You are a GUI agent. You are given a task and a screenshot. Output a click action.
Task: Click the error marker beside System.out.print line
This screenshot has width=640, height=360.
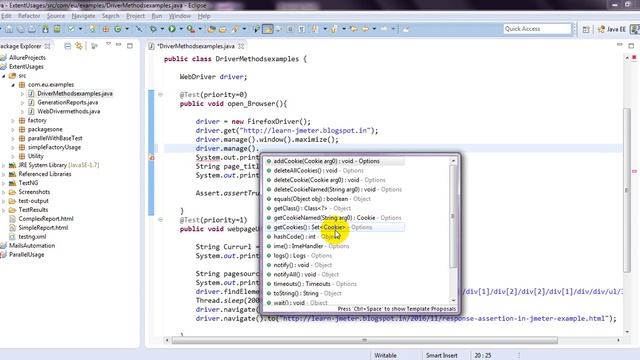pos(151,158)
